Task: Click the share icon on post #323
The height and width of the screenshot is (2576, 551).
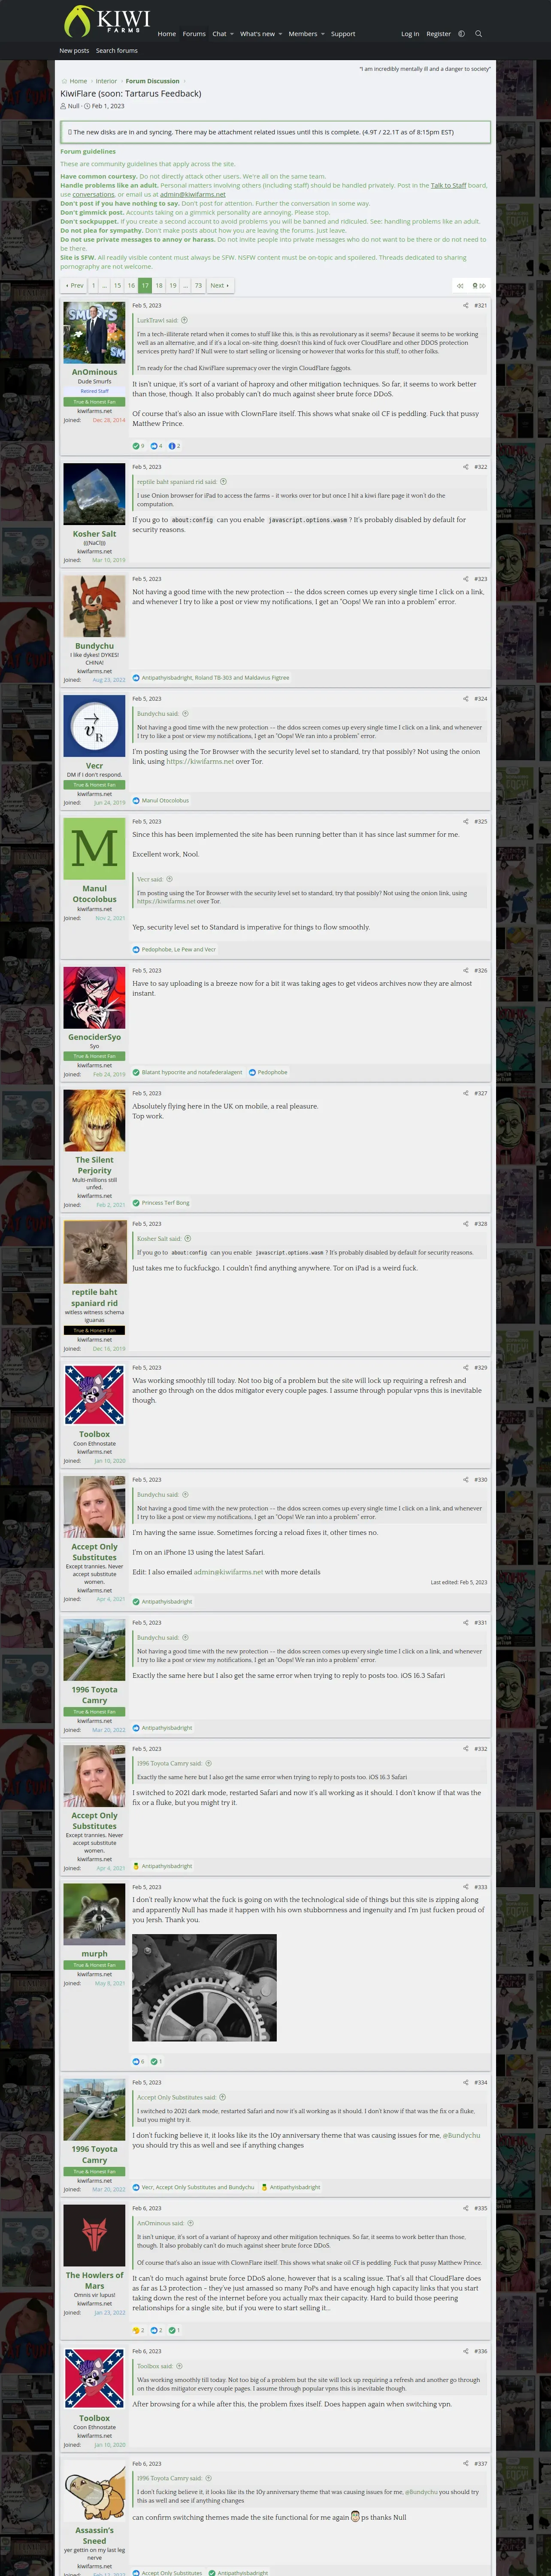Action: click(465, 579)
